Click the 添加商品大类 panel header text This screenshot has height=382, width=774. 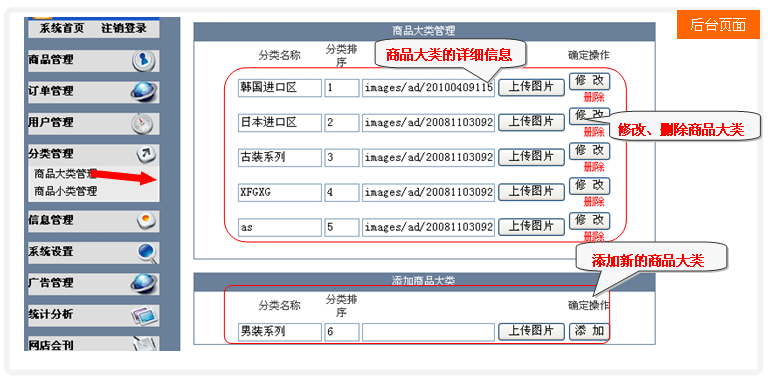(424, 281)
